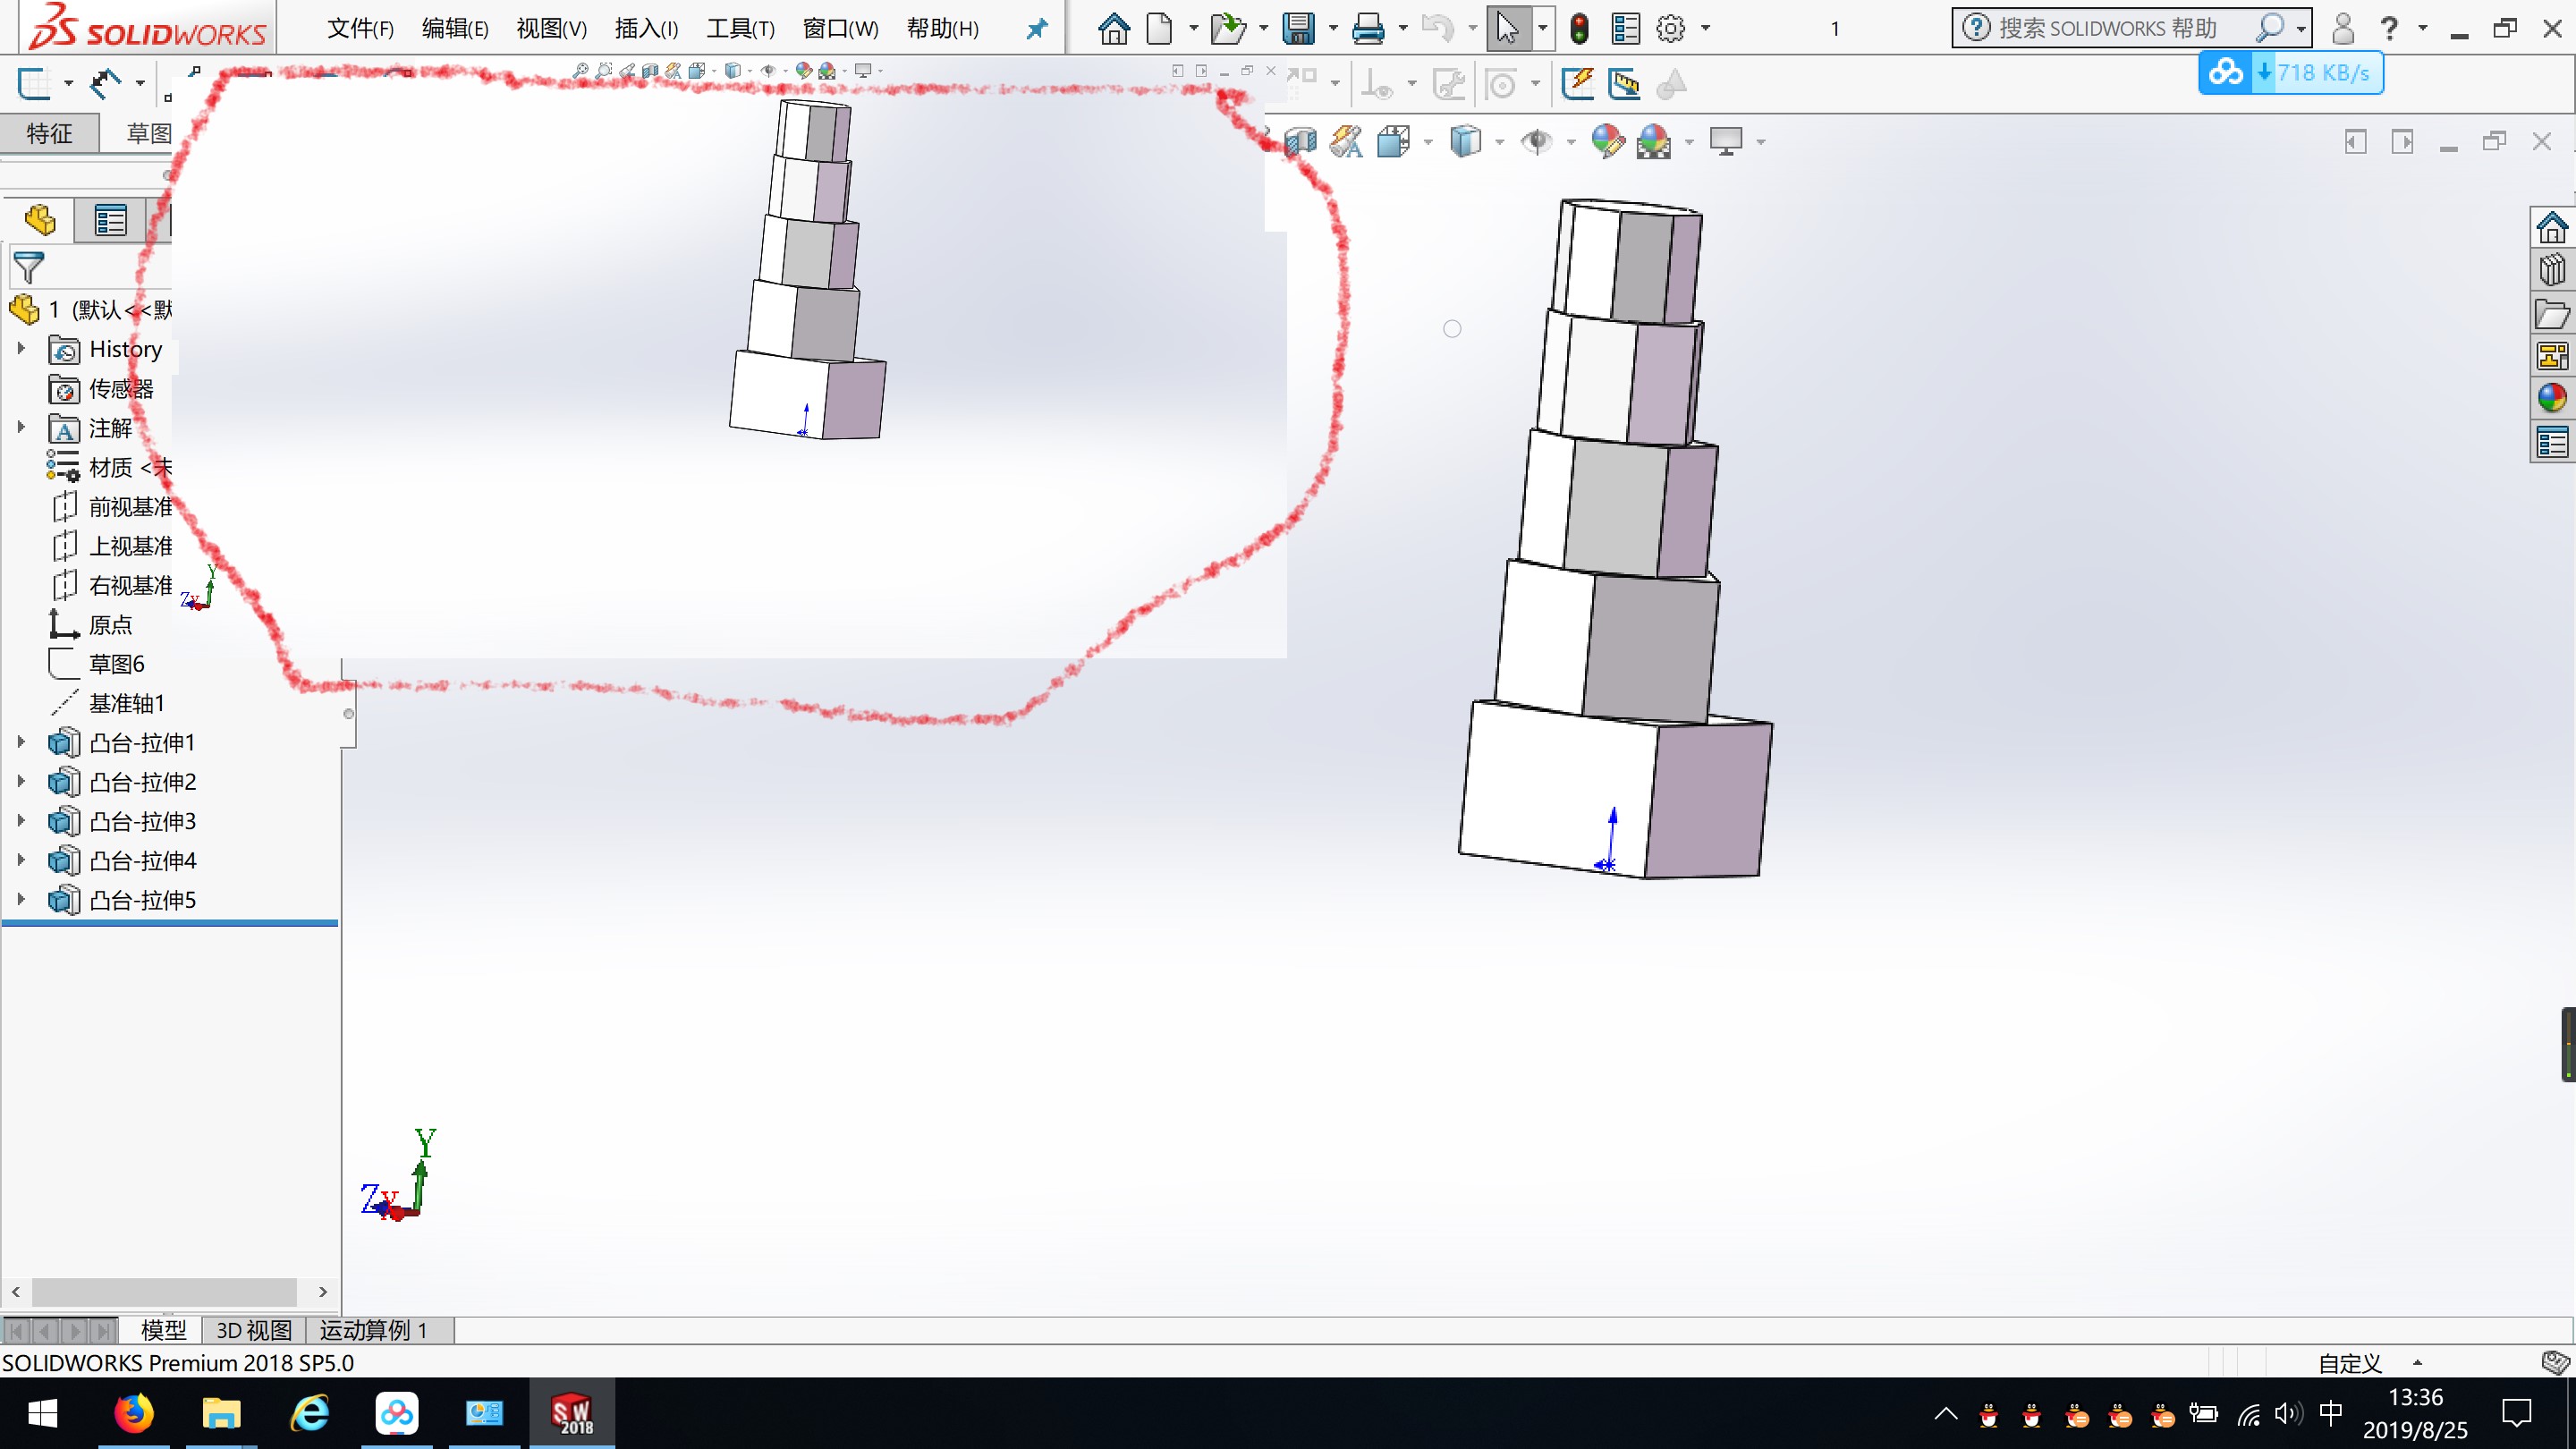Viewport: 2576px width, 1449px height.
Task: Click the Save floppy disk icon
Action: (x=1298, y=29)
